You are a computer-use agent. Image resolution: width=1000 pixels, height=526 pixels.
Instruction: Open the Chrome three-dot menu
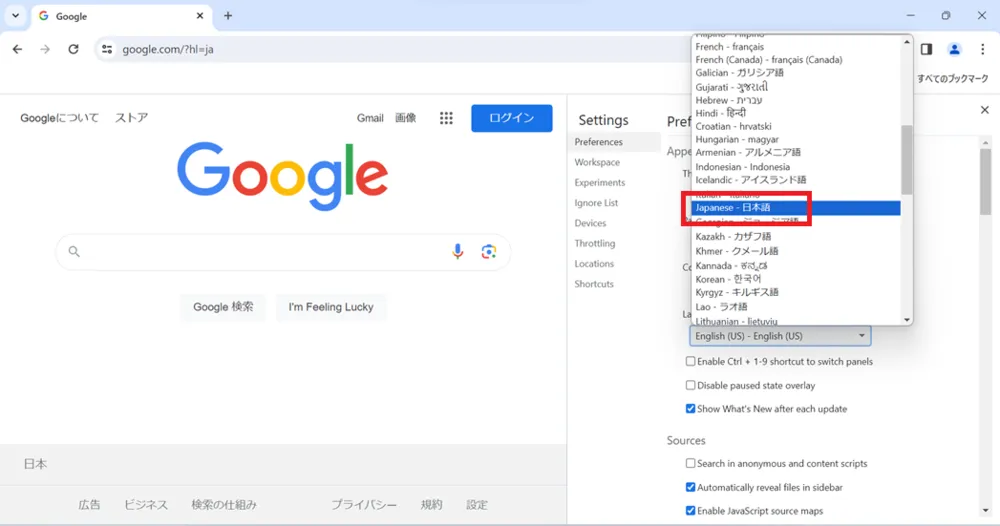(982, 49)
